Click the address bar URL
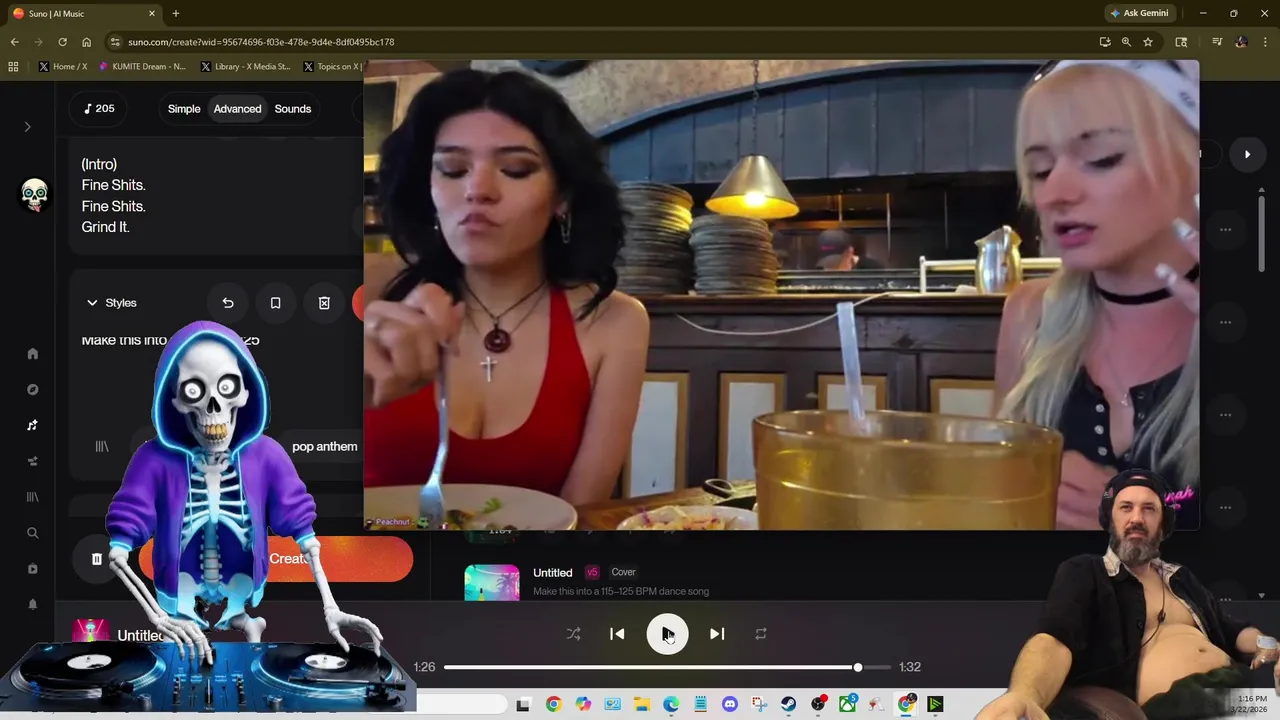This screenshot has width=1280, height=720. tap(261, 42)
